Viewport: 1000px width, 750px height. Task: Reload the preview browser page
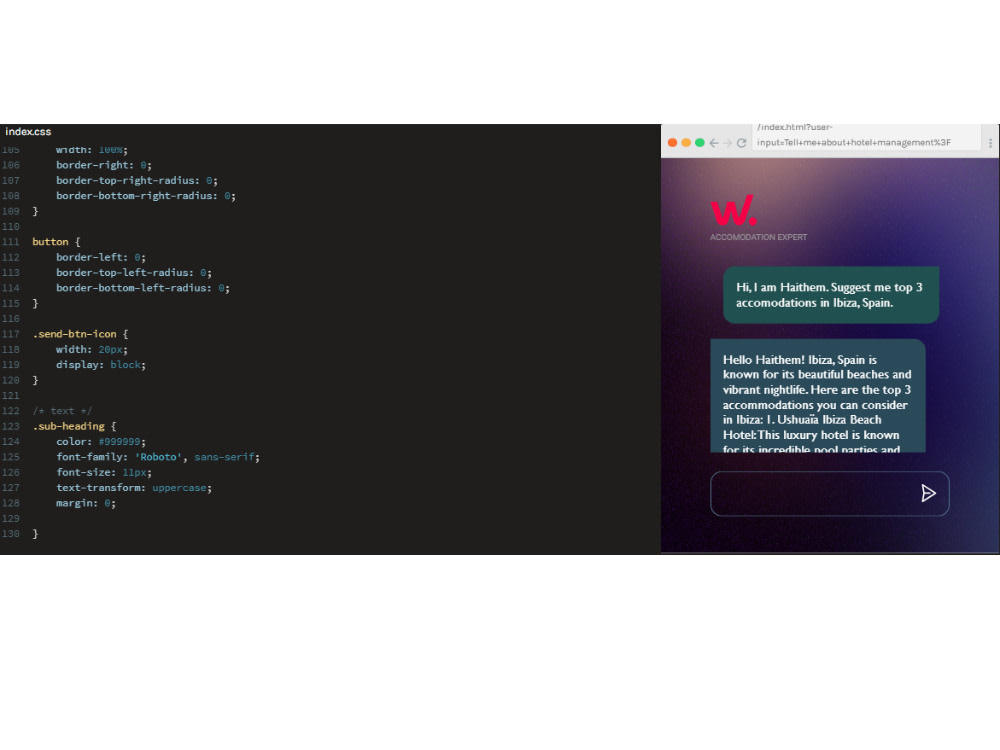741,143
